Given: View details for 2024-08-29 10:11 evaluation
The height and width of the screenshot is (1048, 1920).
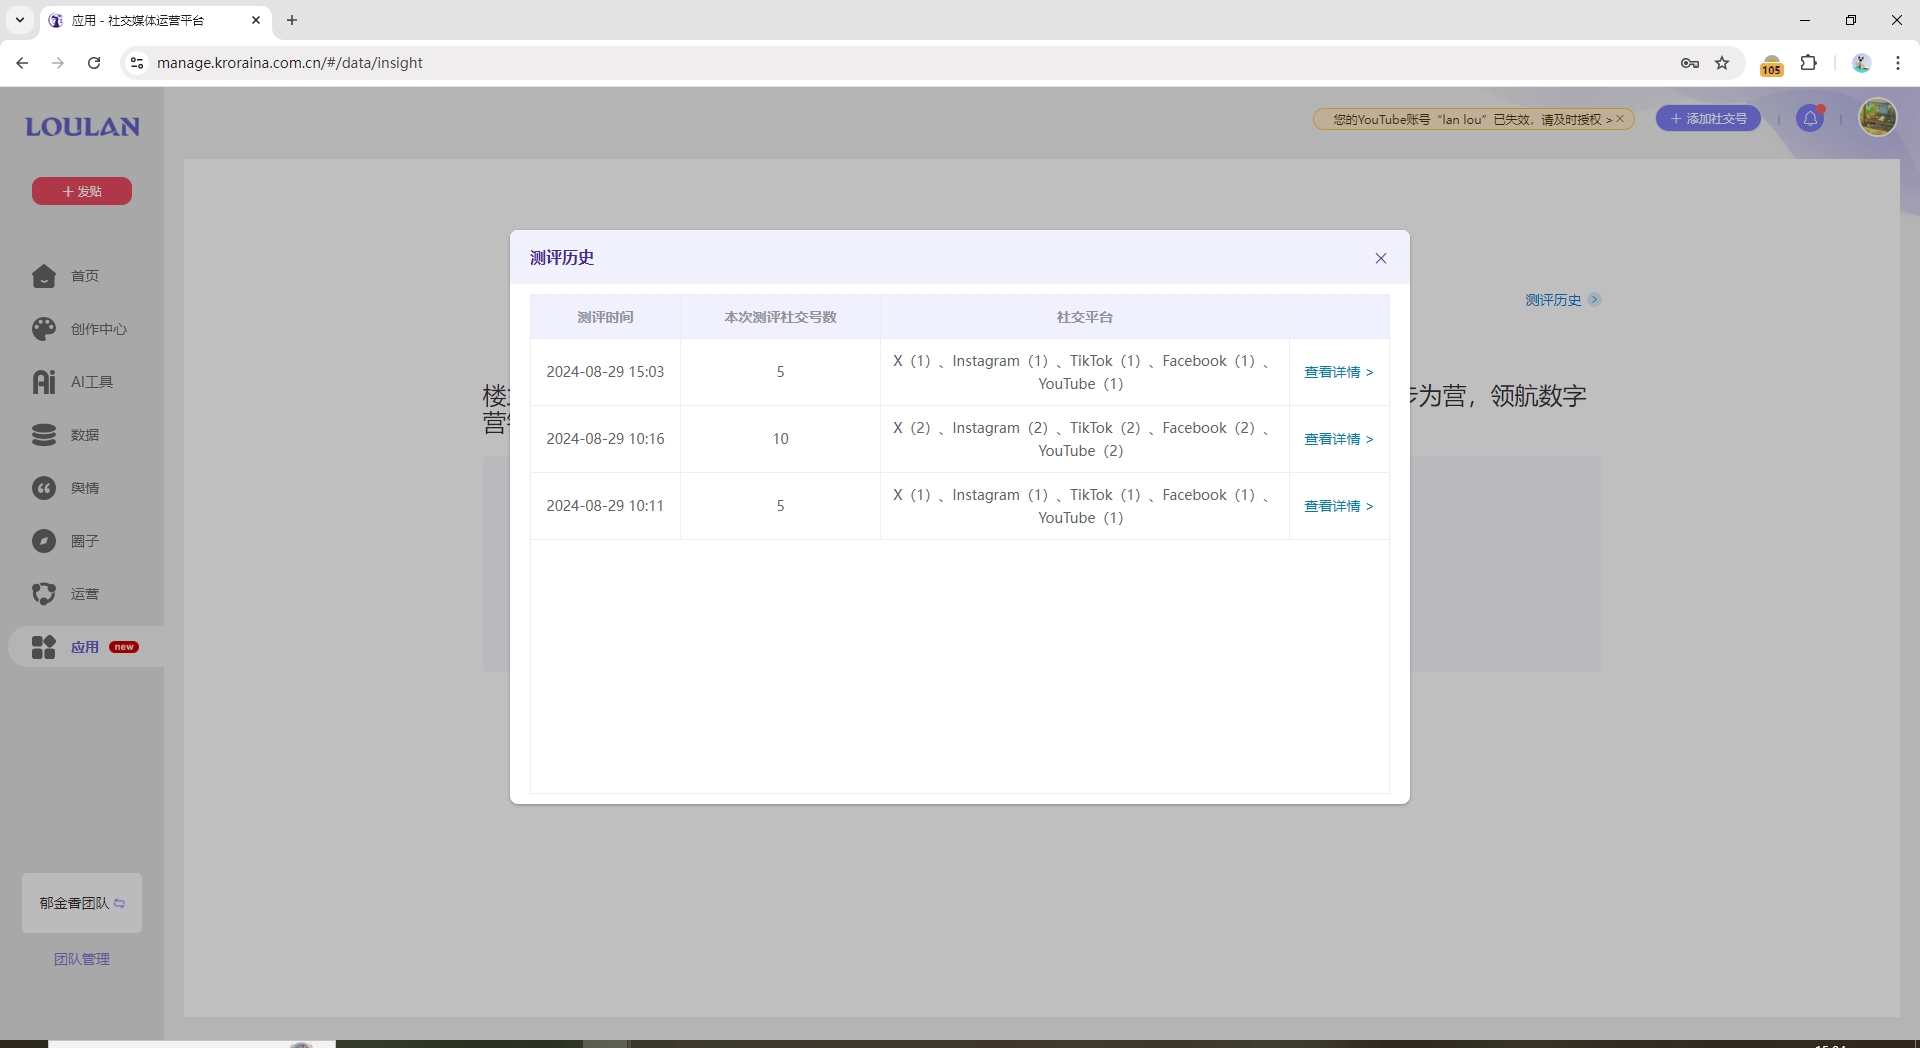Looking at the screenshot, I should click(1339, 506).
